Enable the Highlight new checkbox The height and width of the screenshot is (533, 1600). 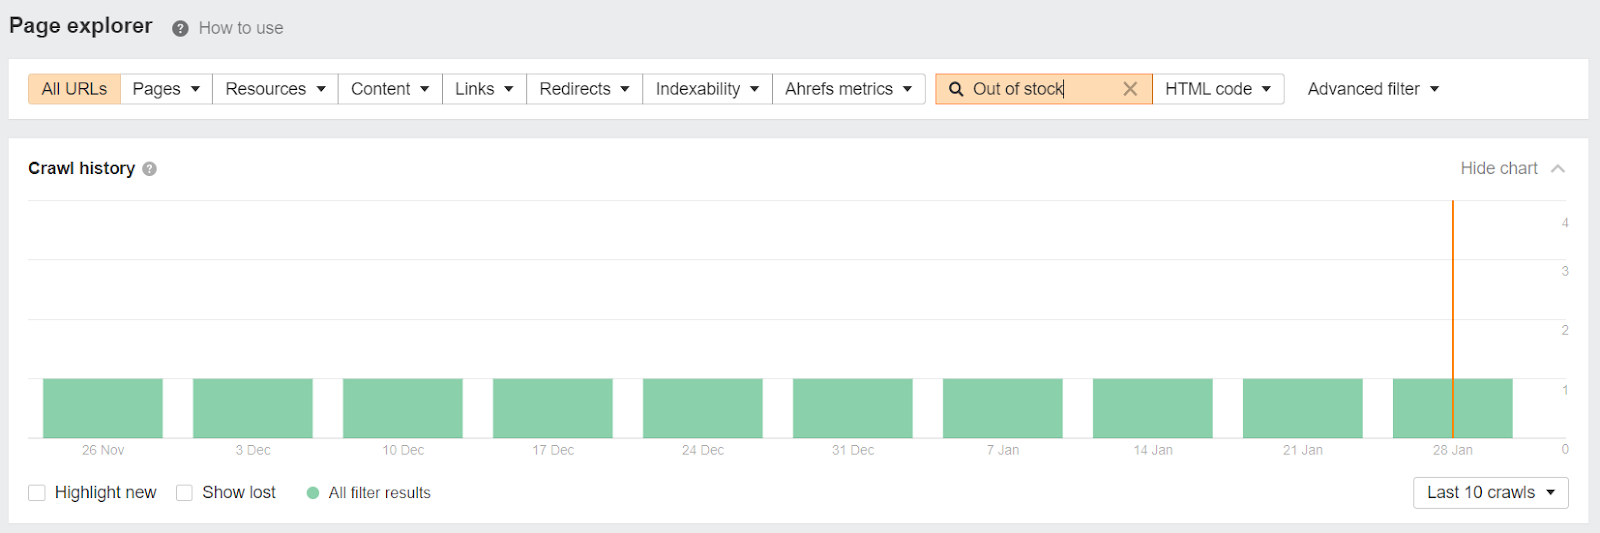[37, 493]
